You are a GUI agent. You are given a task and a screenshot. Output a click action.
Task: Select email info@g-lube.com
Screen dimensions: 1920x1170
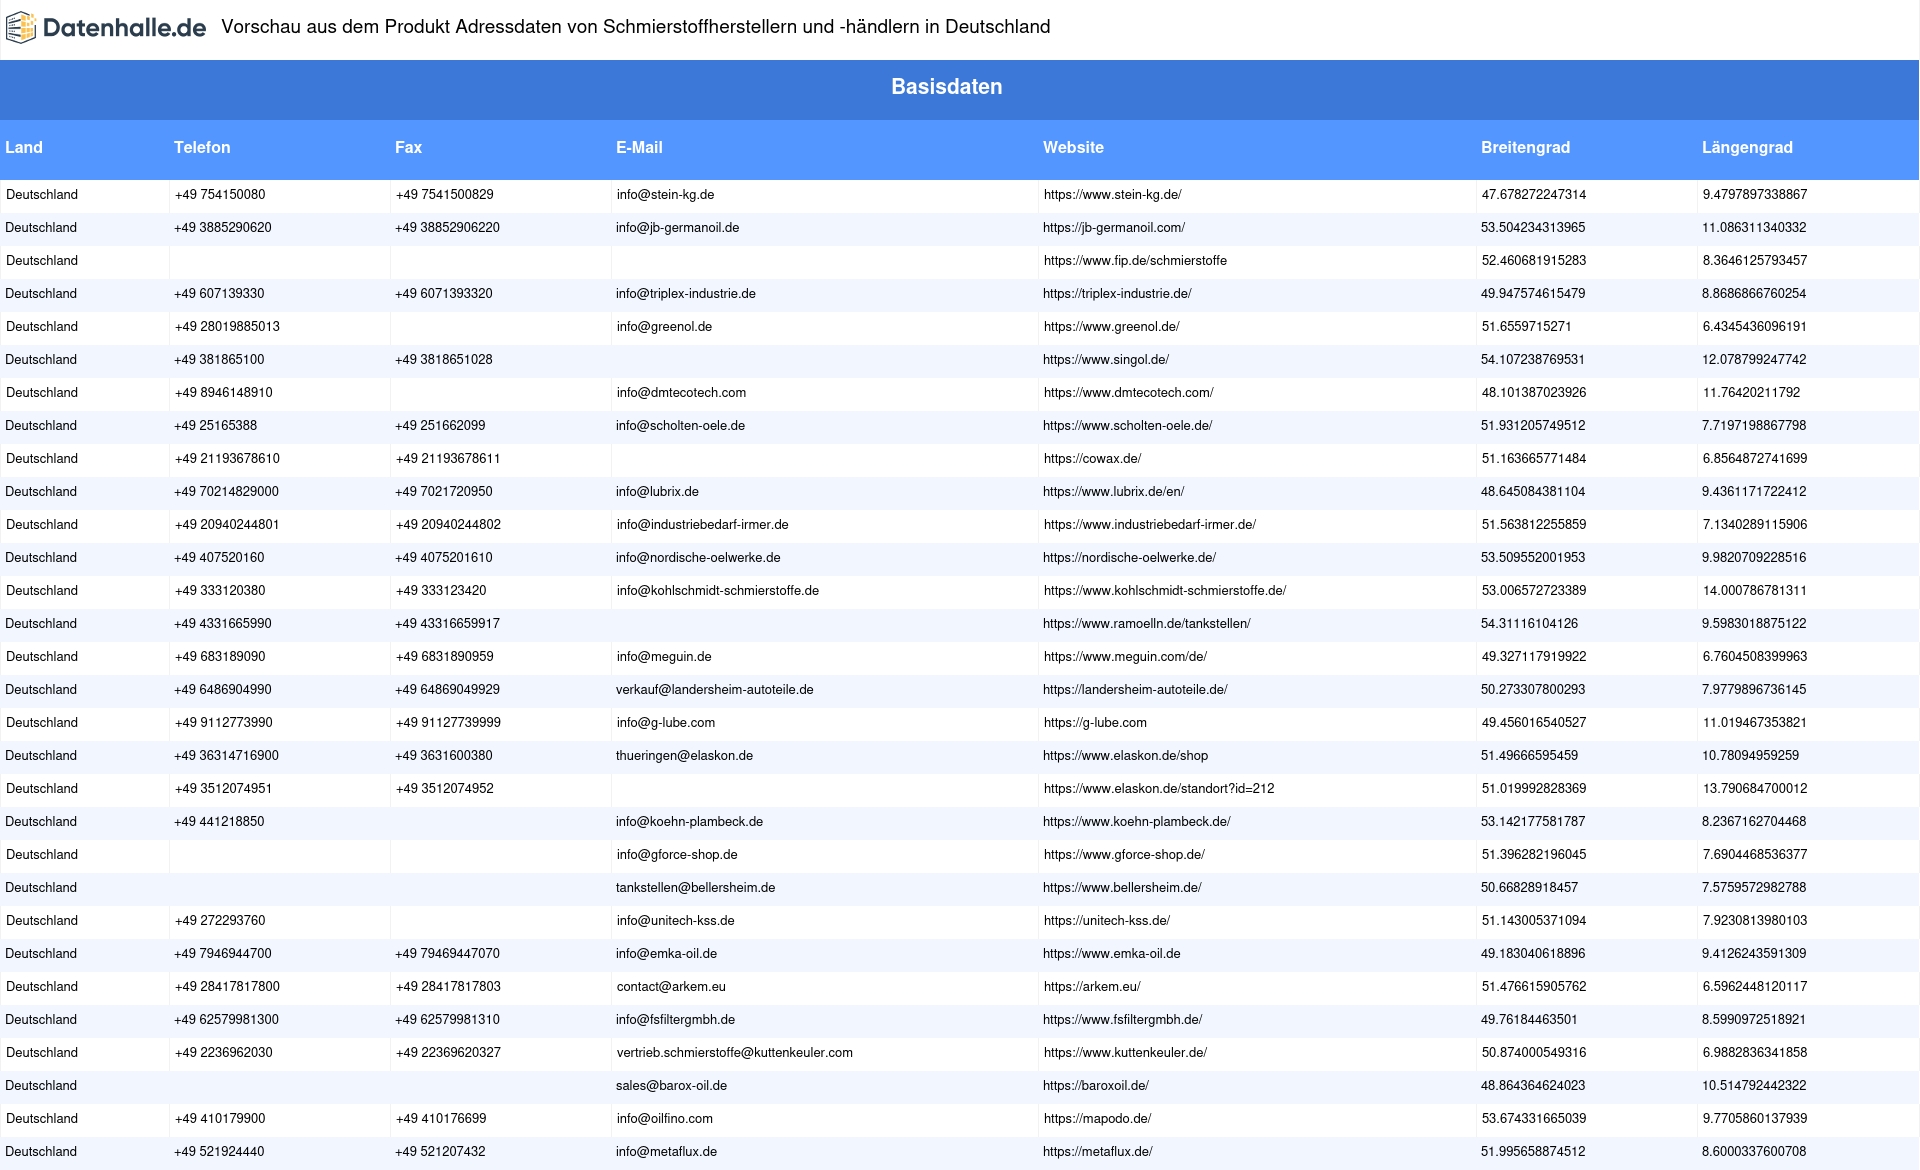pos(666,723)
